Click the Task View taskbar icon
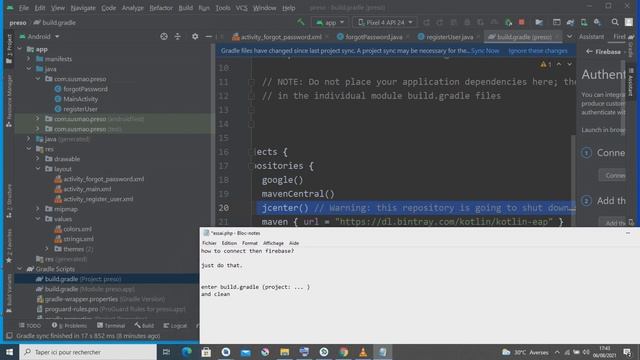The image size is (640, 360). tap(166, 352)
